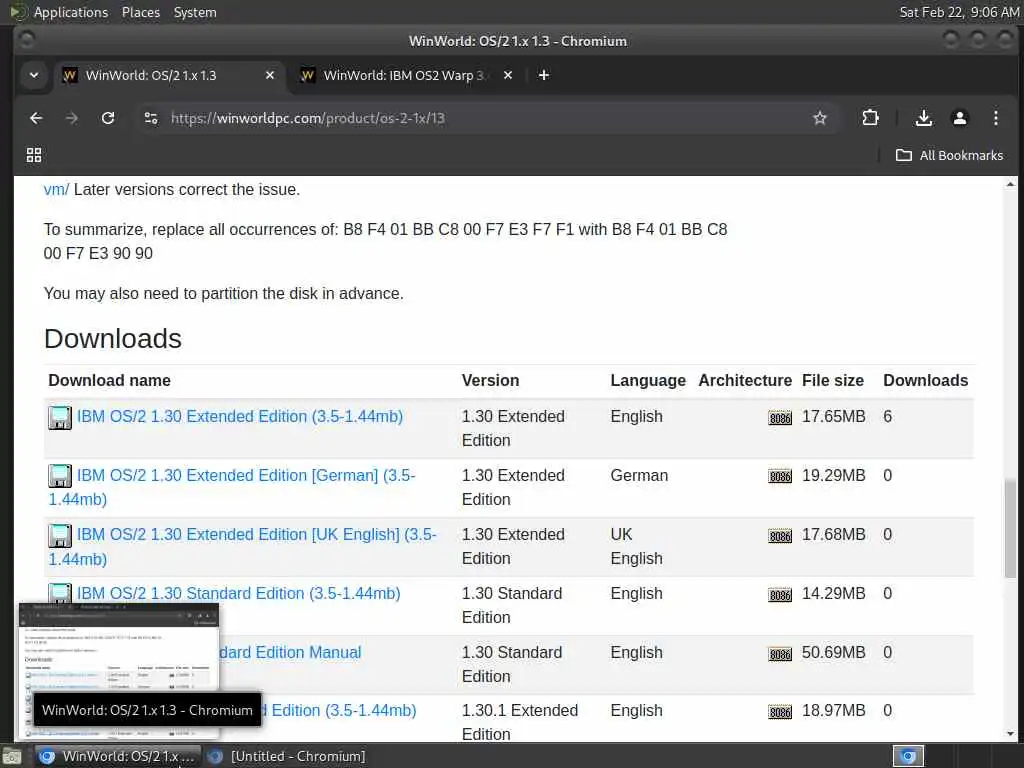Click the Language column header
The height and width of the screenshot is (768, 1024).
point(648,380)
